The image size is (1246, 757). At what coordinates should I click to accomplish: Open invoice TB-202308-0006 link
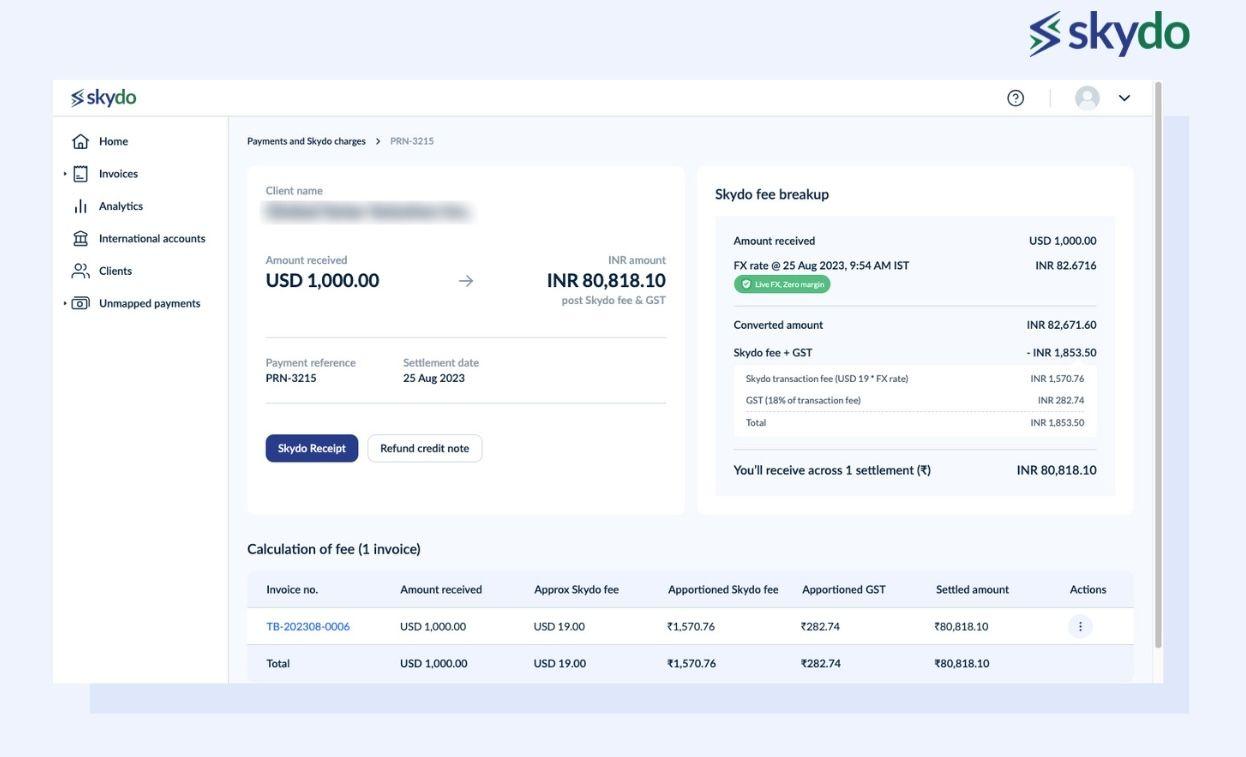[x=308, y=624]
